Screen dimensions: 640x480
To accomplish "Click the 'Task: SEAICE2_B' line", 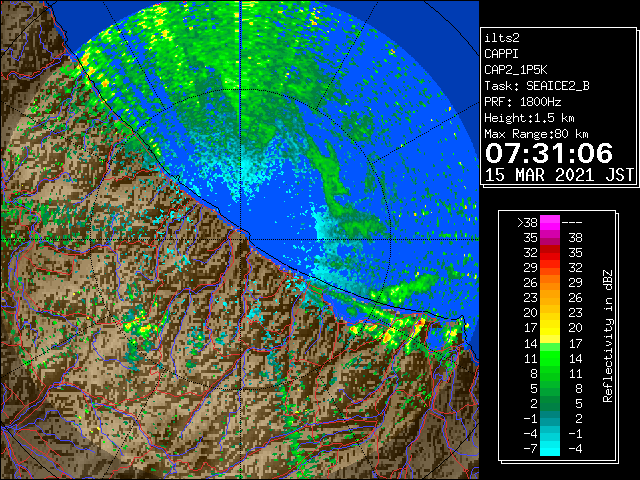I will [x=537, y=86].
